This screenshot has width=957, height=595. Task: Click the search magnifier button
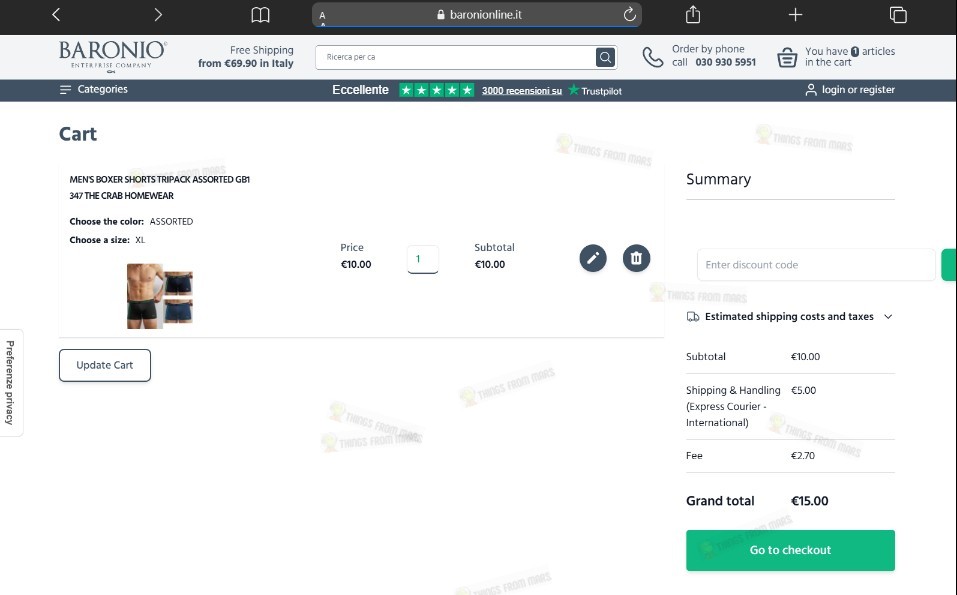pos(605,57)
